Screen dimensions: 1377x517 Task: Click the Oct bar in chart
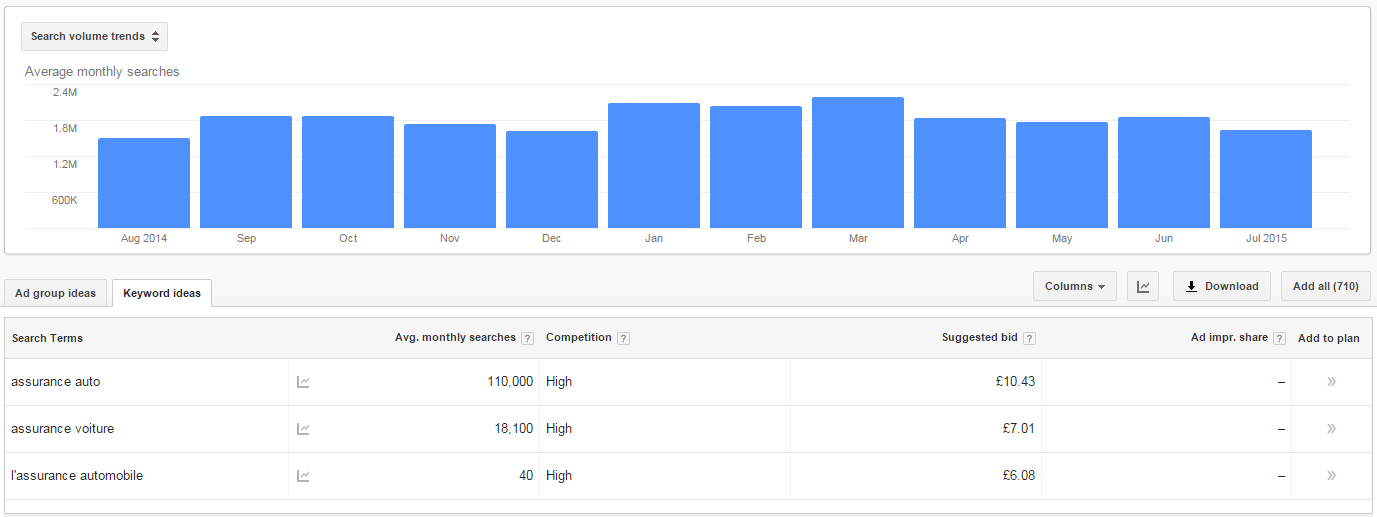[348, 172]
